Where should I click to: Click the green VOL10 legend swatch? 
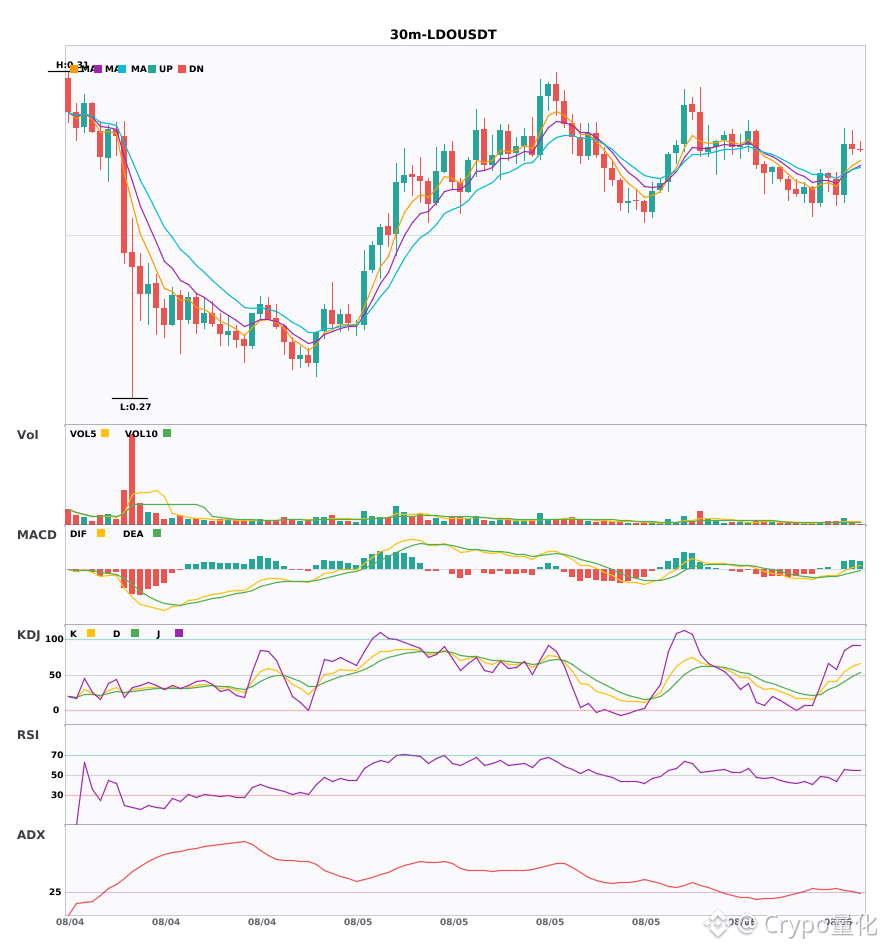click(167, 433)
